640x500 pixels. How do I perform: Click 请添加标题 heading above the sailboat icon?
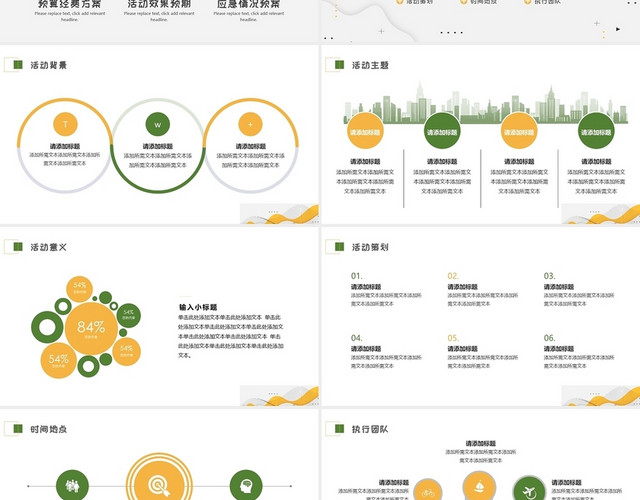(x=480, y=443)
